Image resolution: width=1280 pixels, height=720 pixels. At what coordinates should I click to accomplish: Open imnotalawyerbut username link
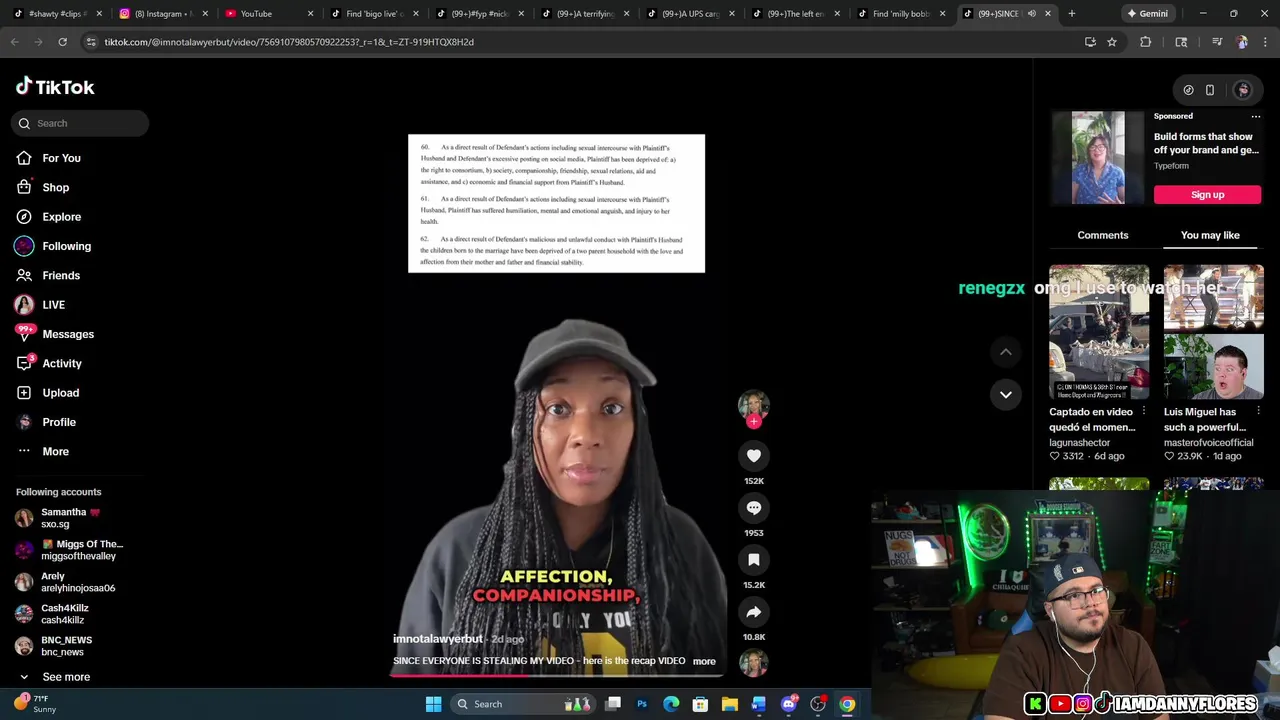point(437,639)
